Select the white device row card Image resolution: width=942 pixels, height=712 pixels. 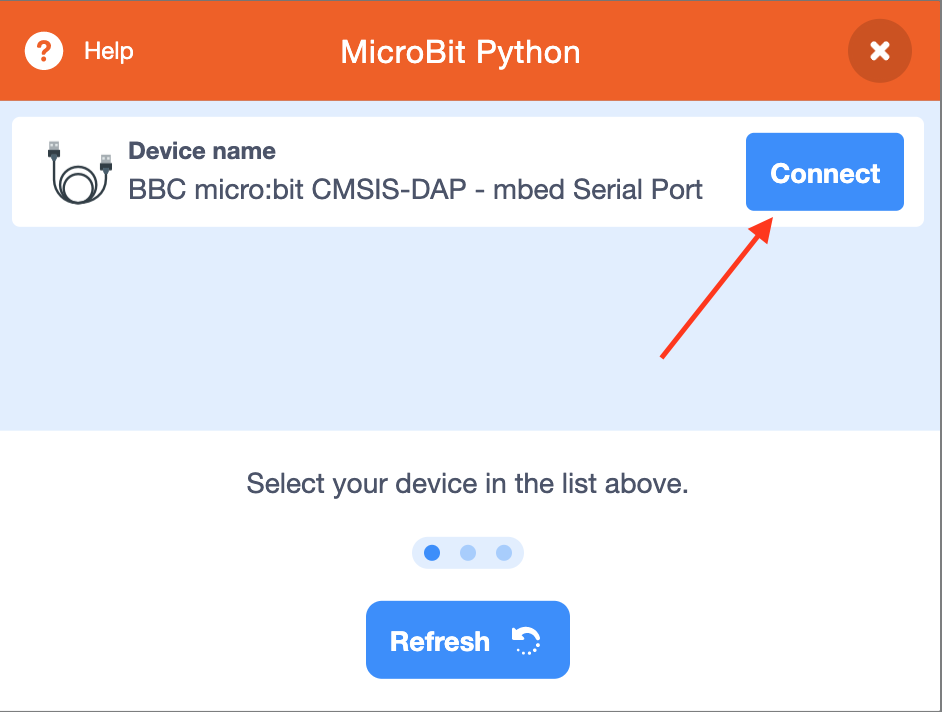(468, 172)
